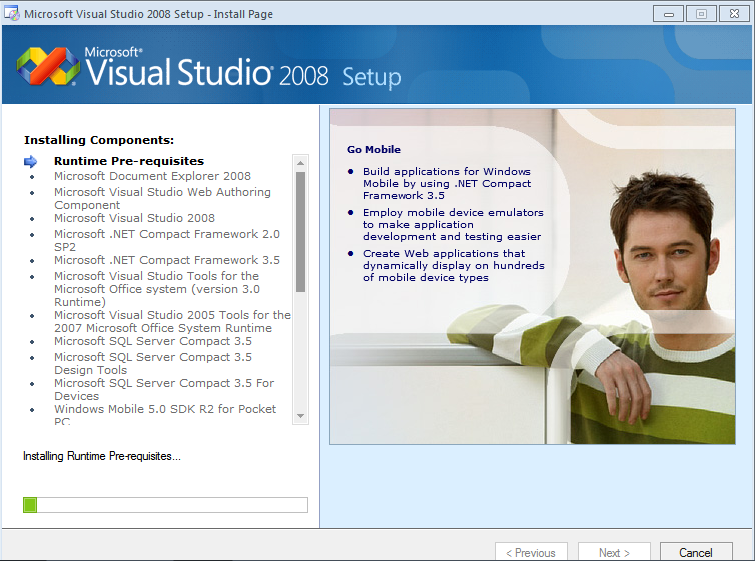This screenshot has height=561, width=755.
Task: Click the scroll up arrow of components list
Action: tap(300, 163)
